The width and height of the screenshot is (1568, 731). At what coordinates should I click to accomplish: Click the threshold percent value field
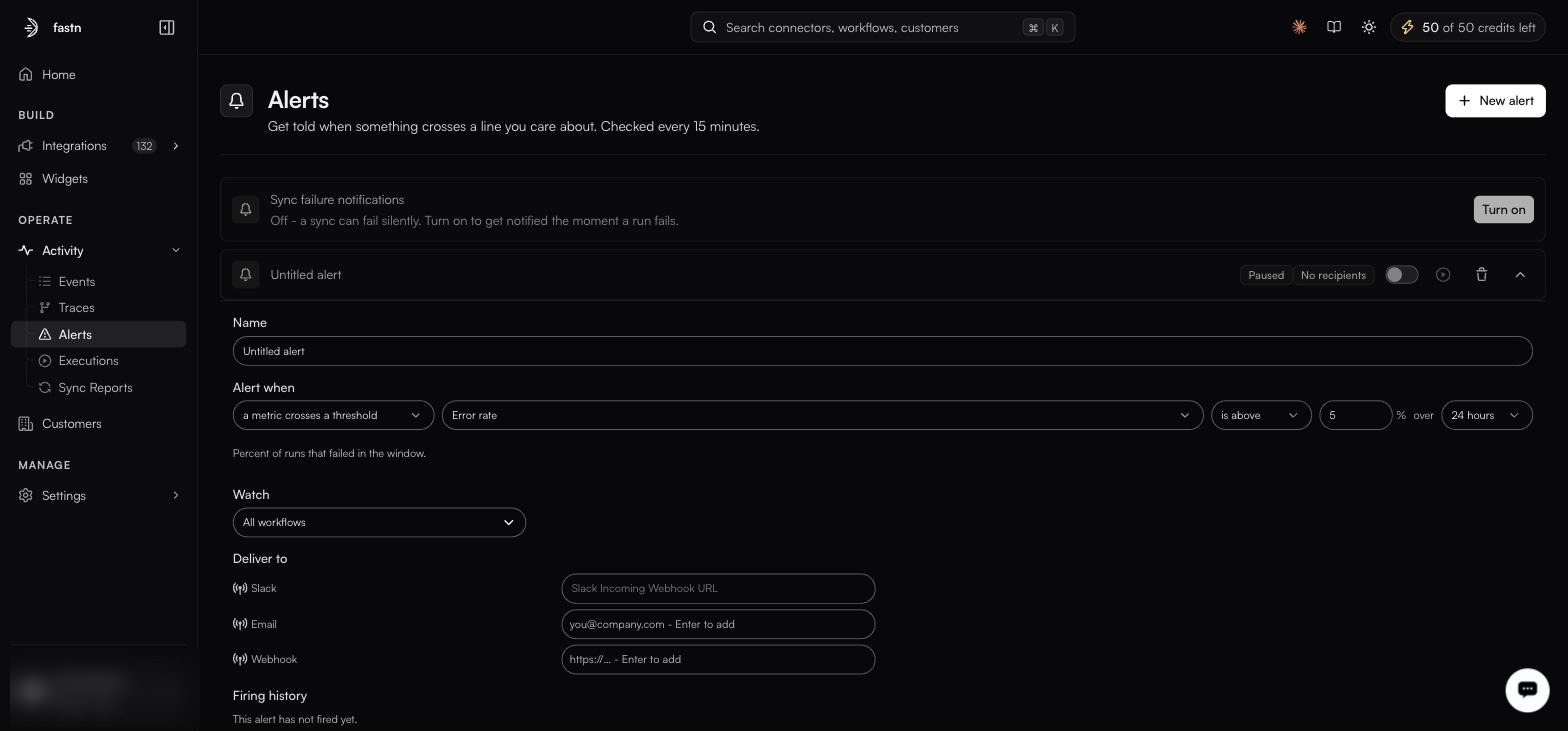pyautogui.click(x=1355, y=415)
